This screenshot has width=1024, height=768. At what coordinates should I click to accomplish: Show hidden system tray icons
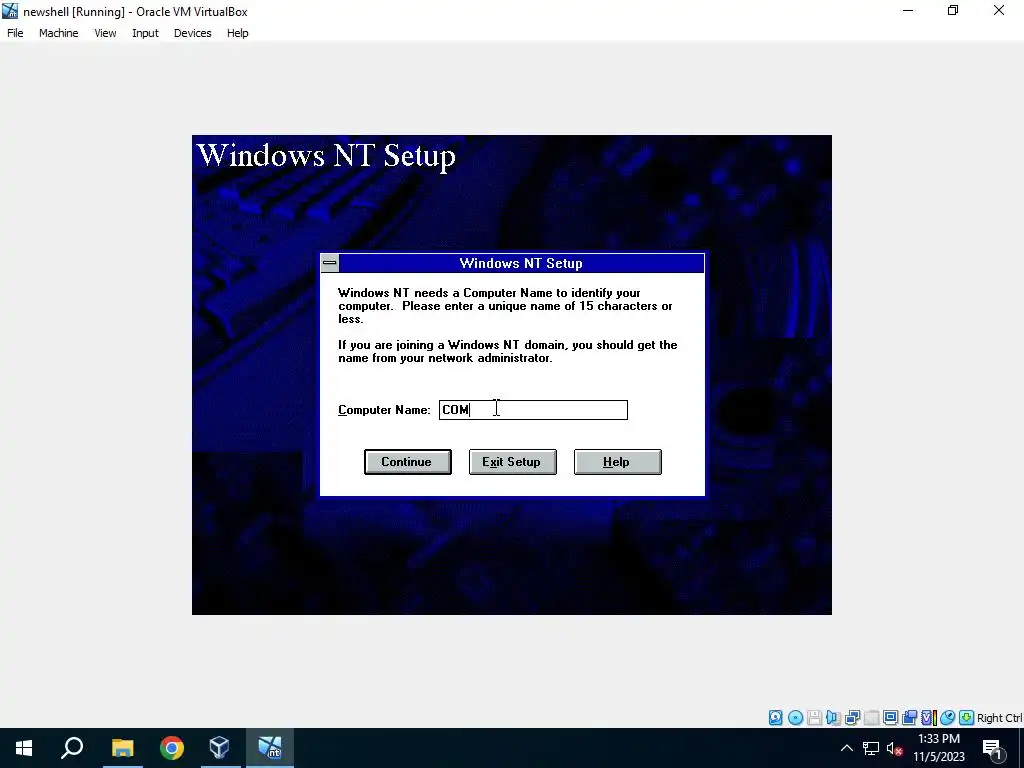pos(846,748)
